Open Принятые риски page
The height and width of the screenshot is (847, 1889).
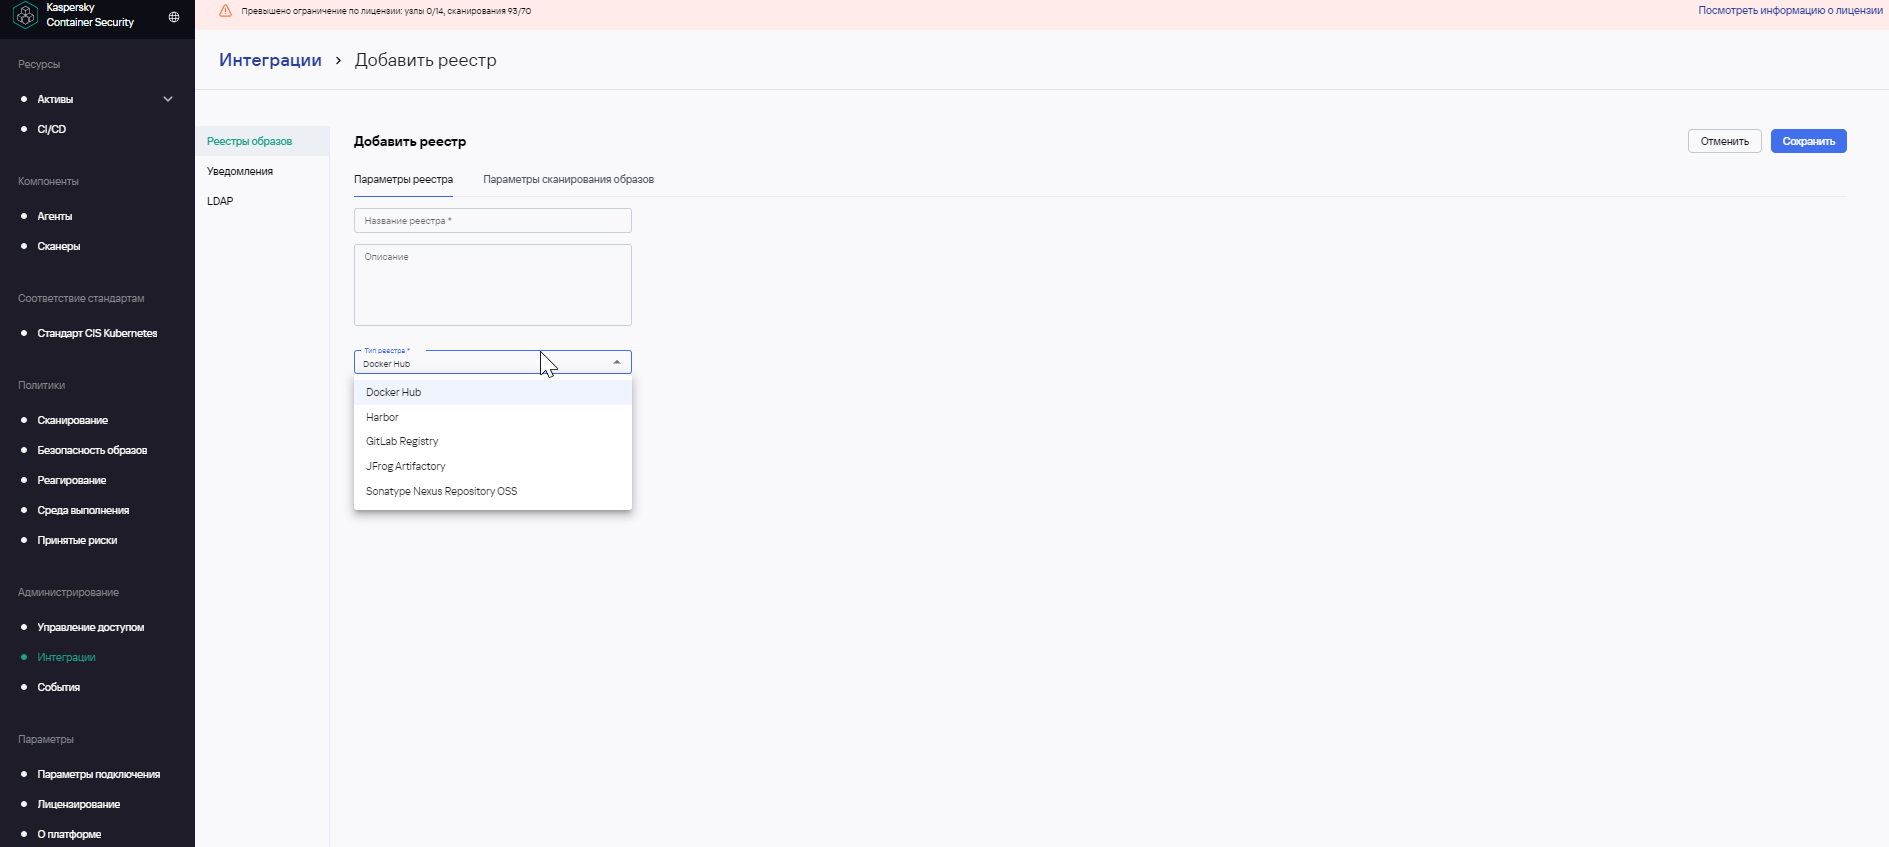coord(77,540)
